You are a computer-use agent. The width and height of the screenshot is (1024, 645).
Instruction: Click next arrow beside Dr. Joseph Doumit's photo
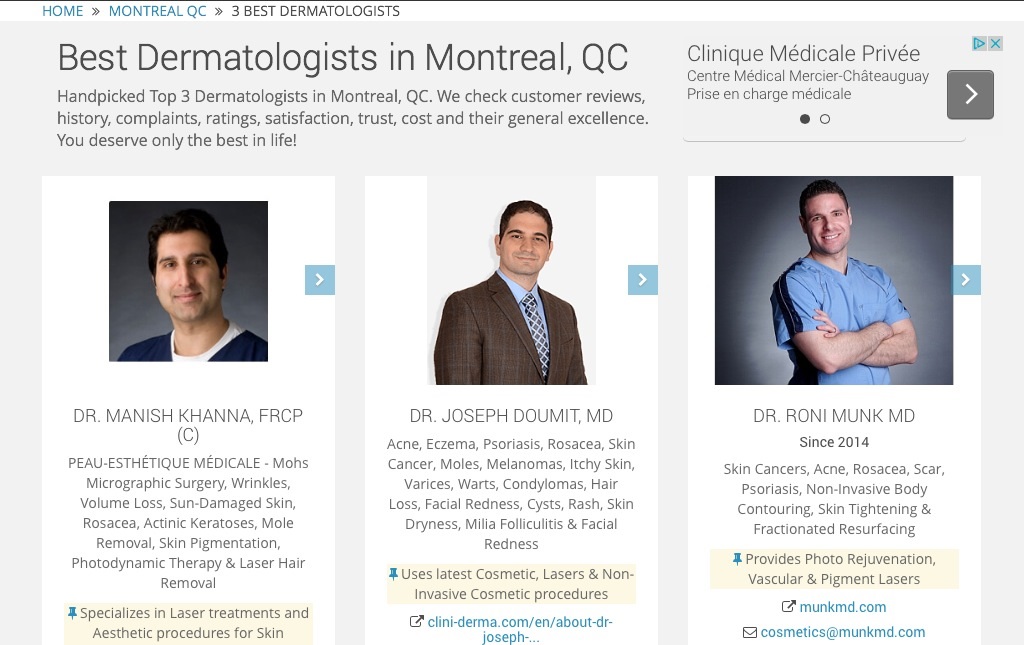(642, 280)
